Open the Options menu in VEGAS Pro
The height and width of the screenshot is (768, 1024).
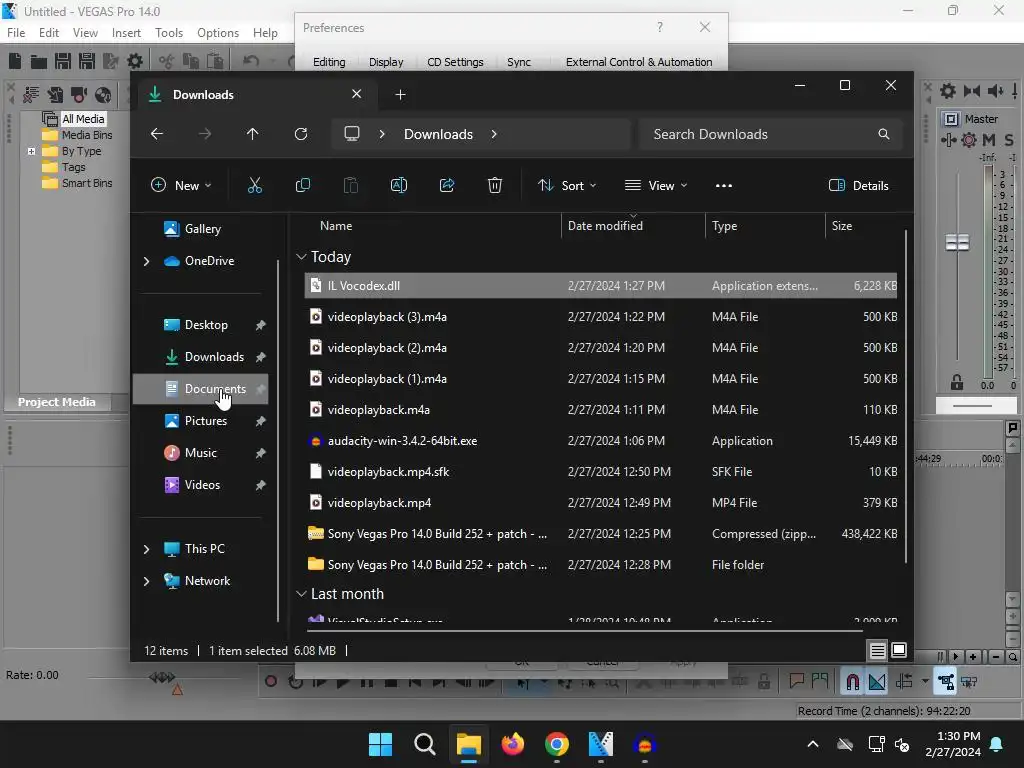pyautogui.click(x=217, y=33)
